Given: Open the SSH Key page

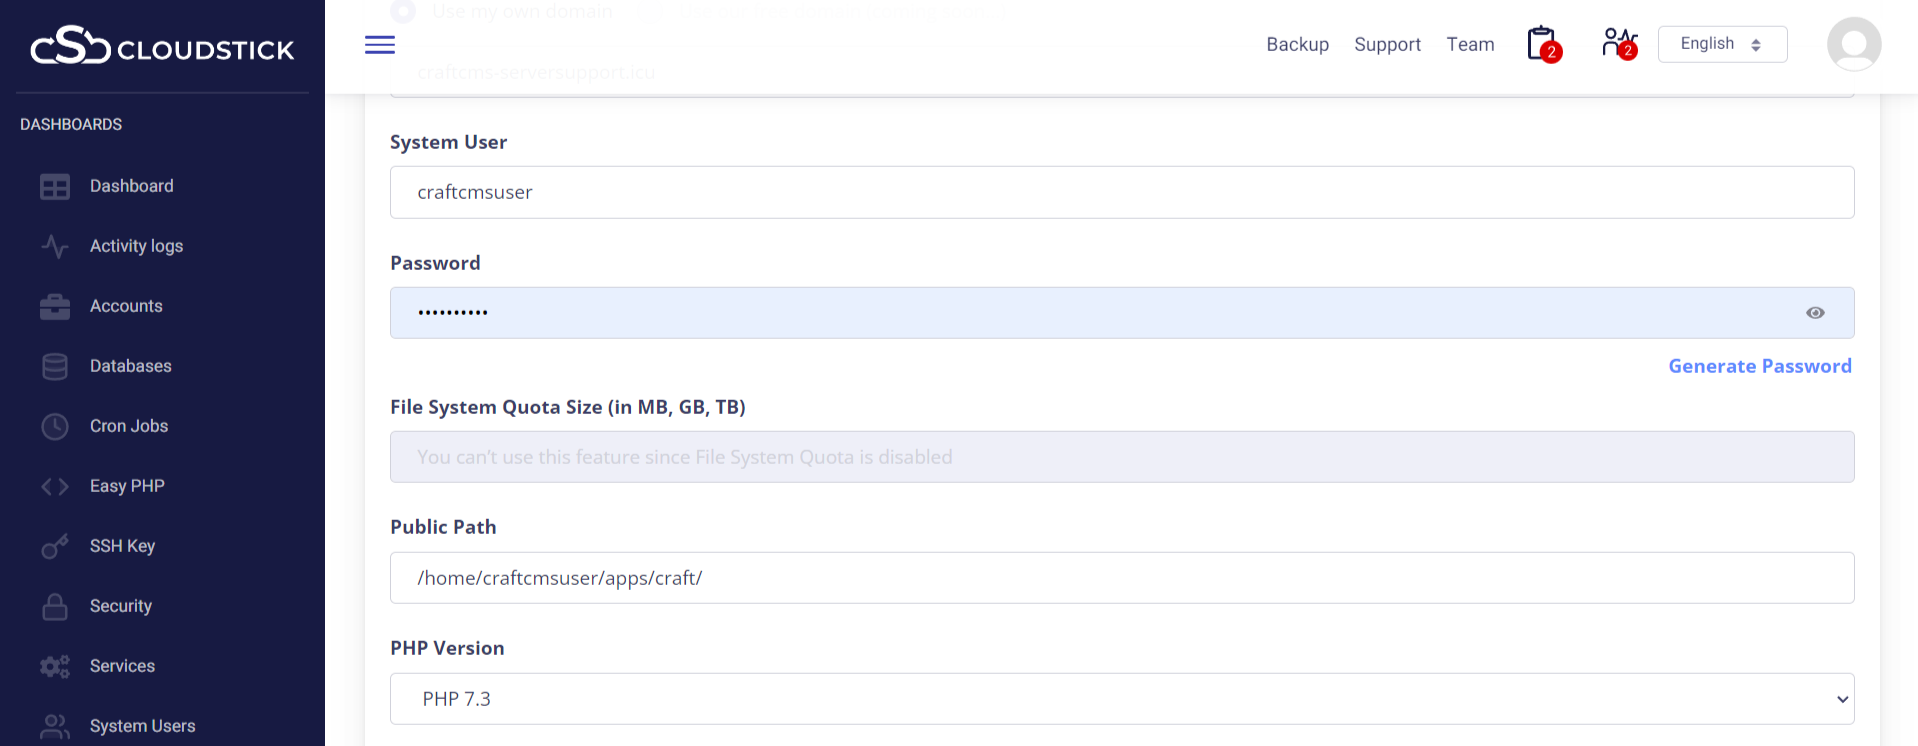Looking at the screenshot, I should (x=122, y=546).
